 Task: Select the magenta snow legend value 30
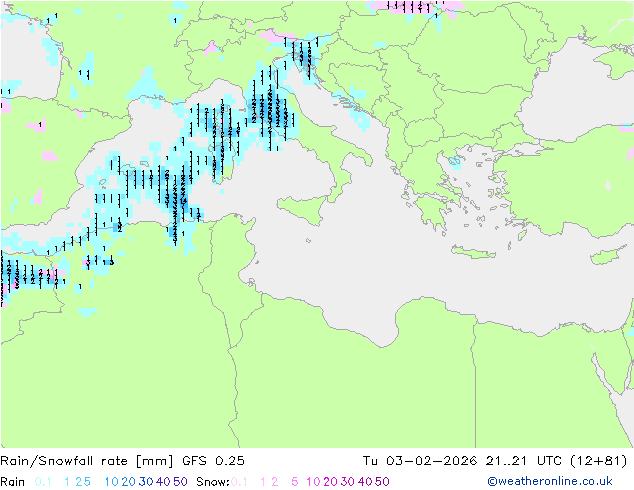pyautogui.click(x=348, y=482)
